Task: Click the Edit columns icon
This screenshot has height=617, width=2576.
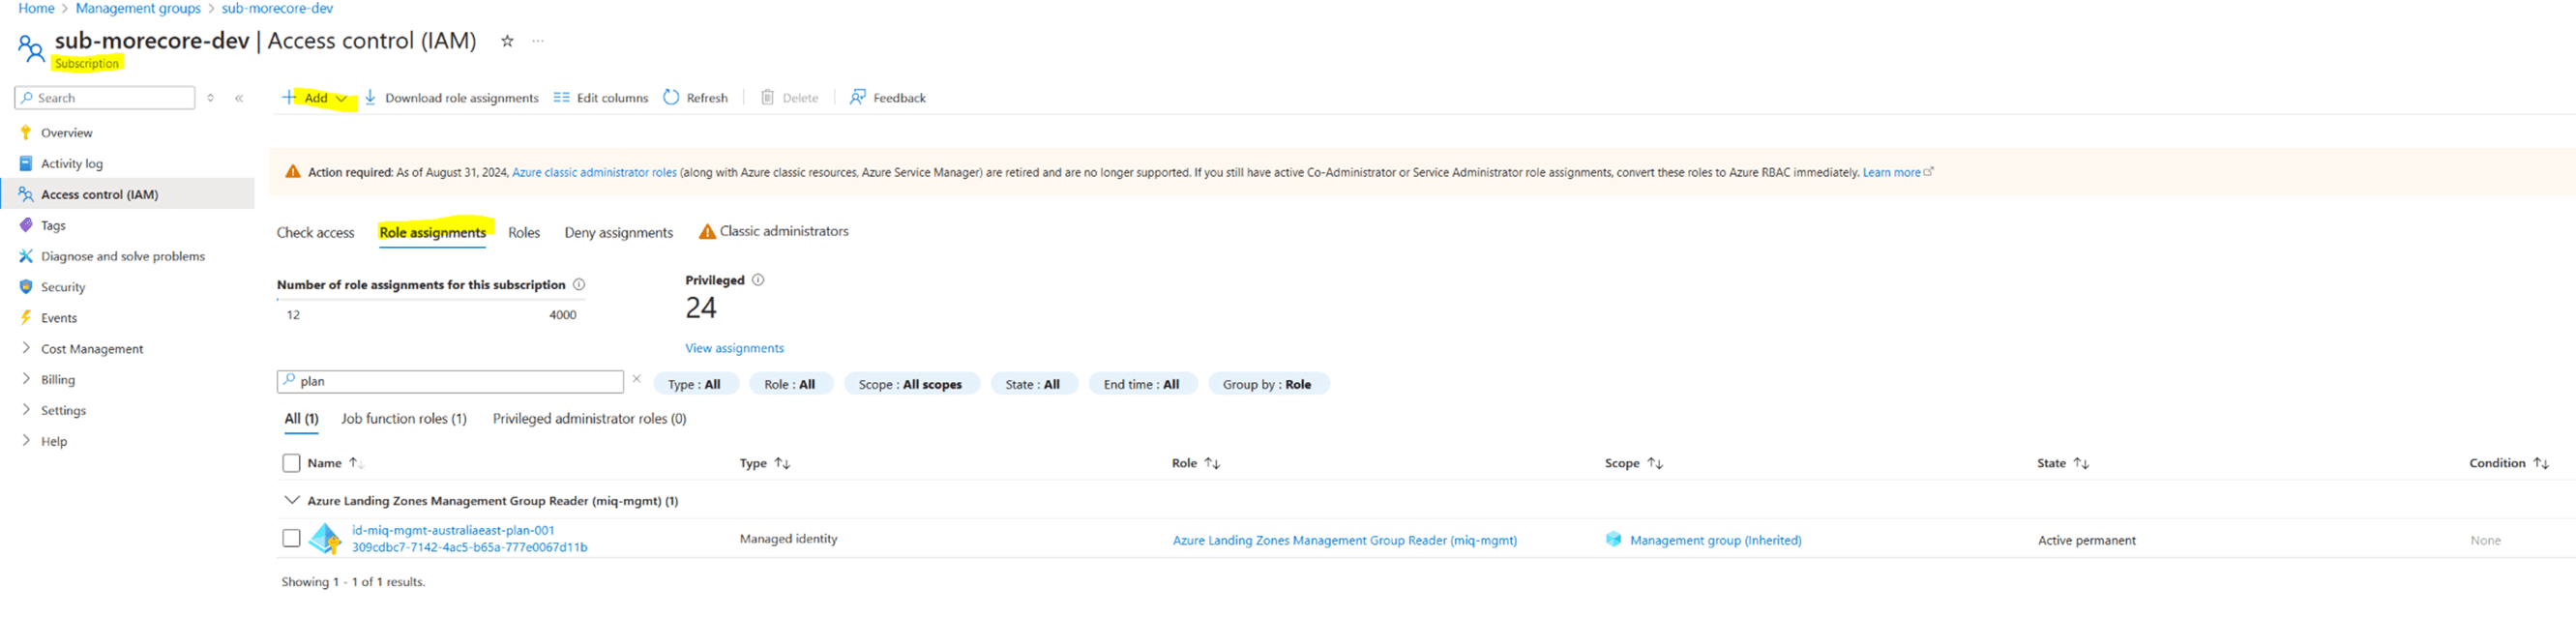Action: pyautogui.click(x=561, y=97)
